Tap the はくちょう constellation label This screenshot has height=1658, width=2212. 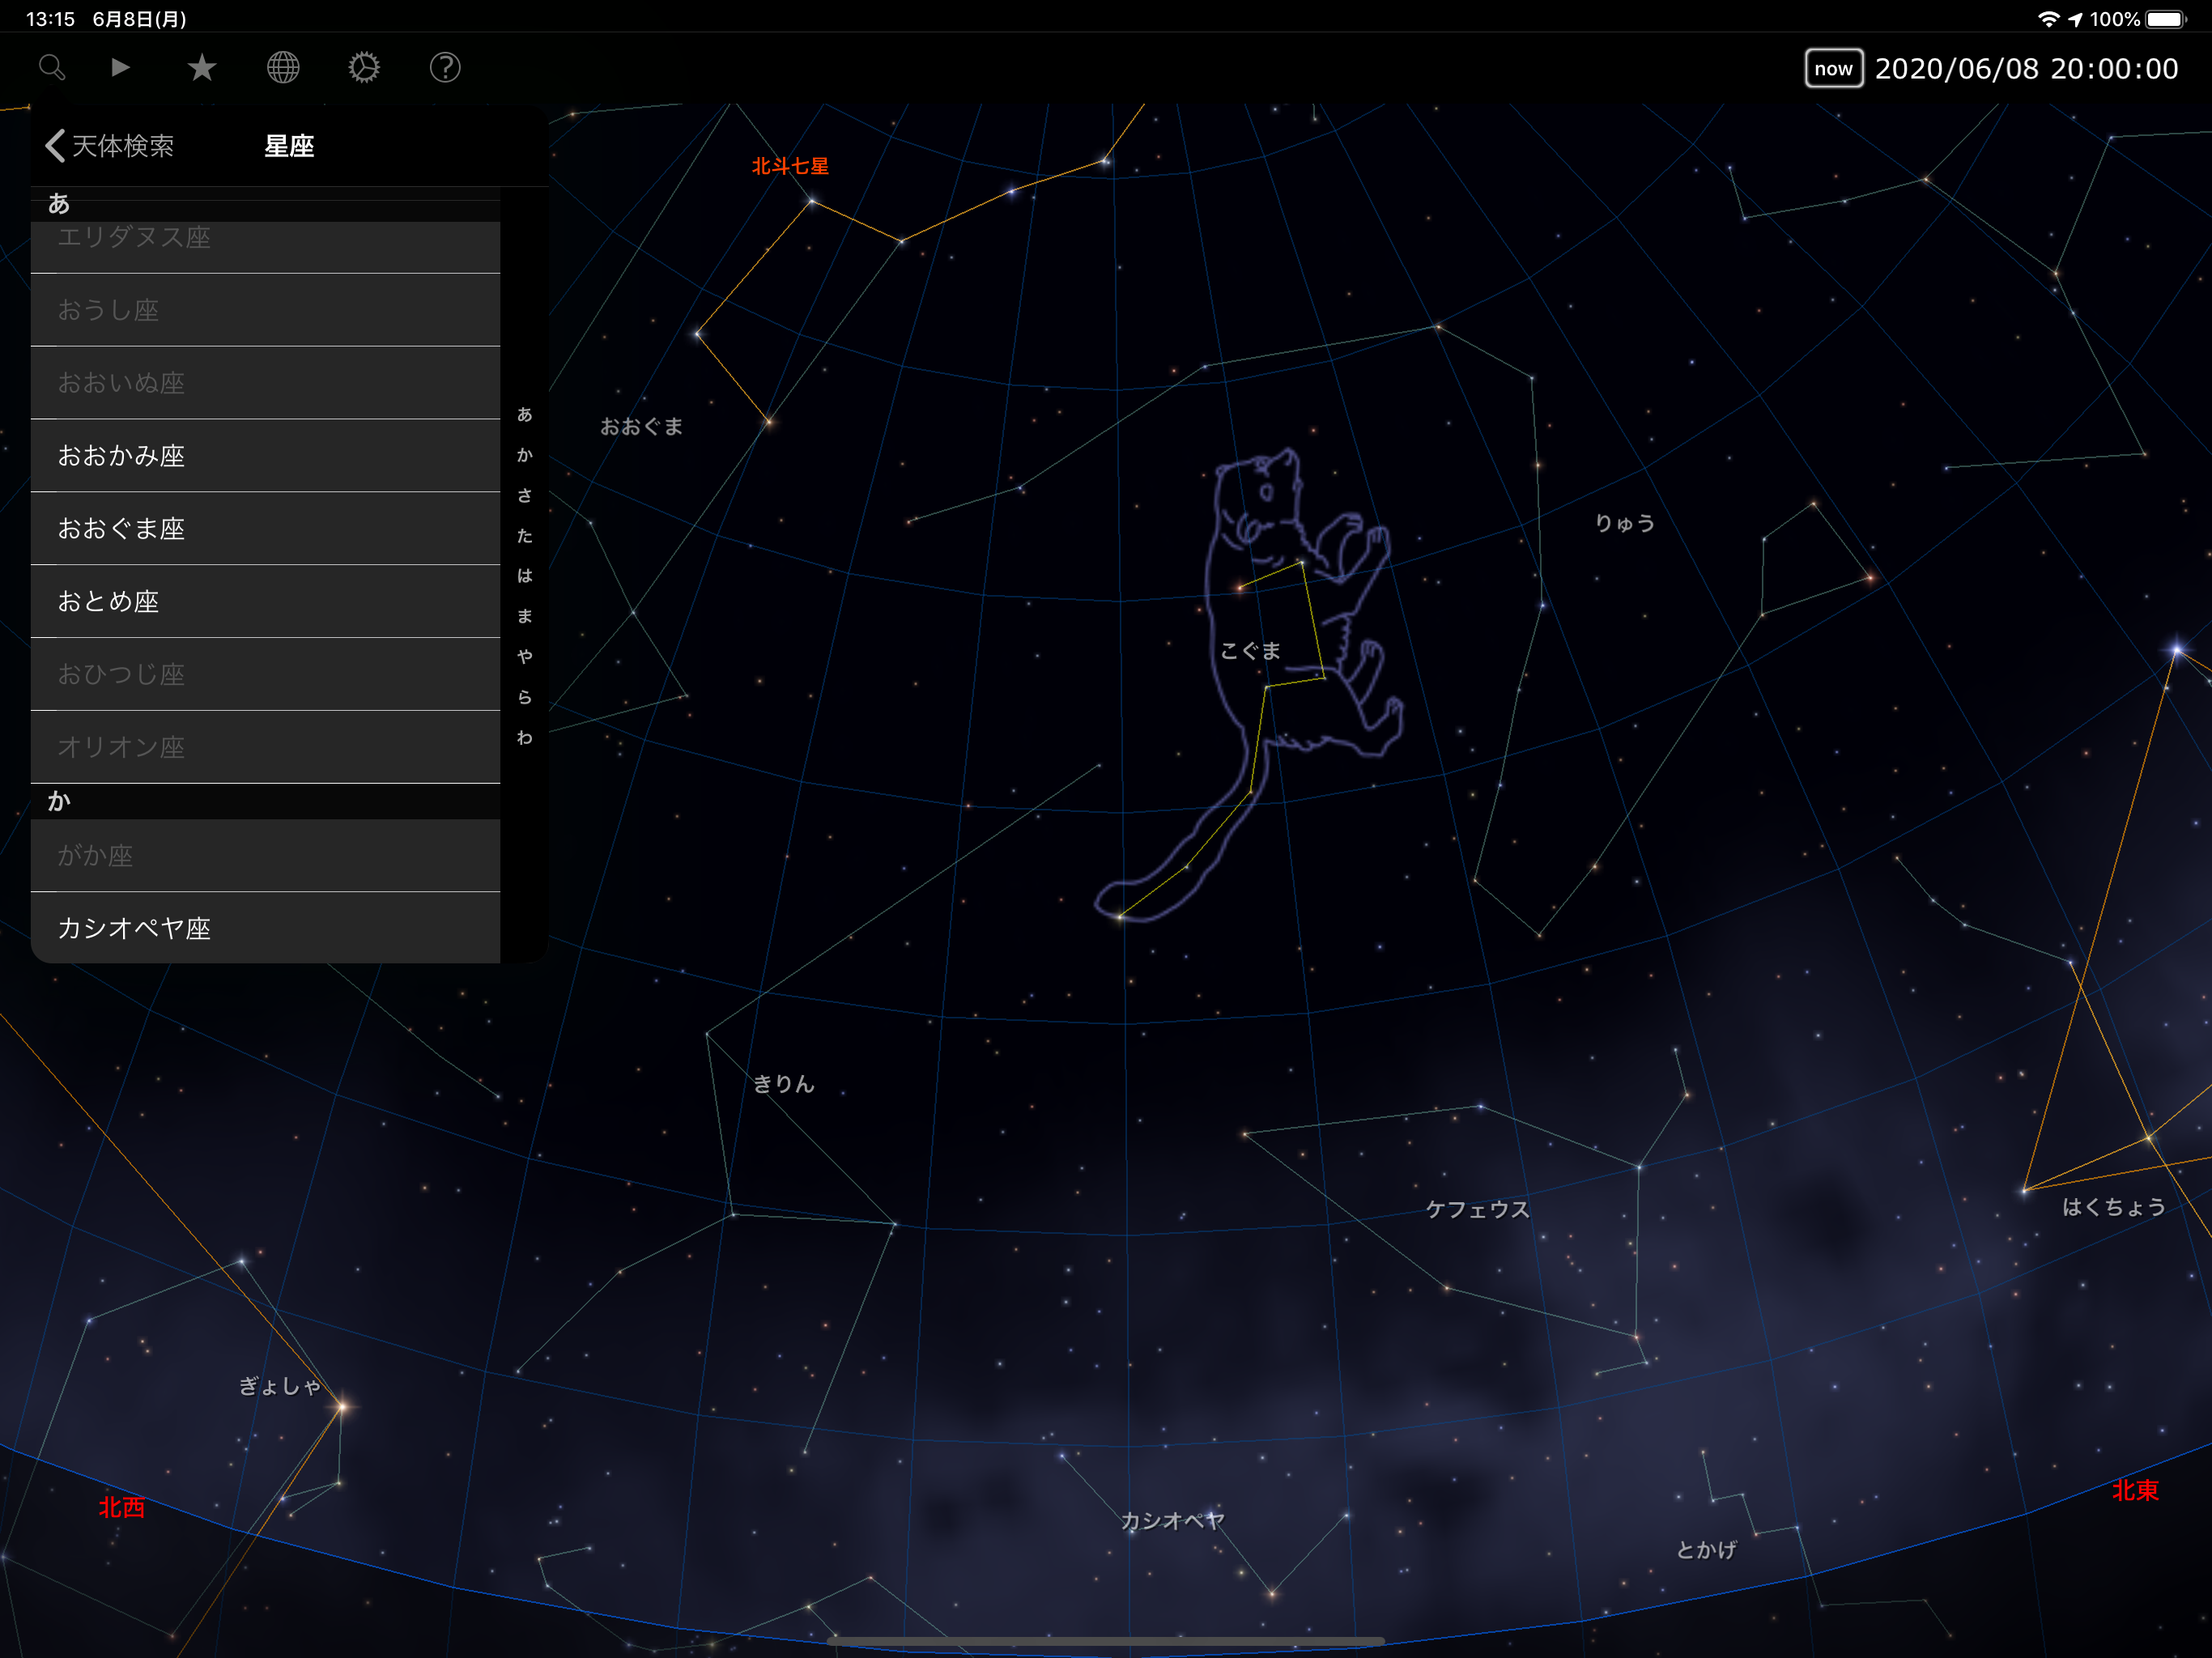click(2114, 1207)
